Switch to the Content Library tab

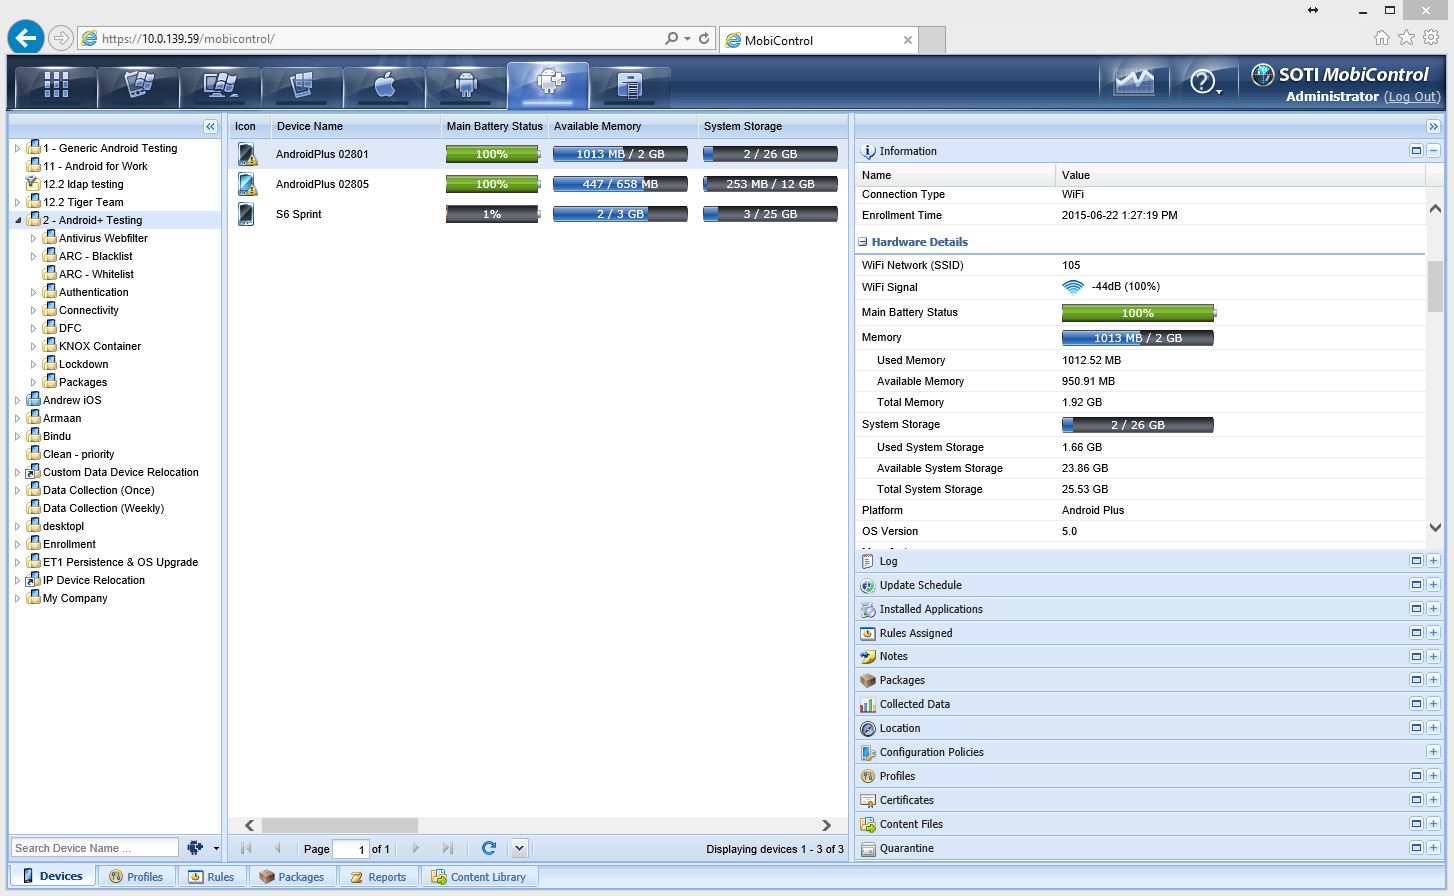tap(479, 877)
